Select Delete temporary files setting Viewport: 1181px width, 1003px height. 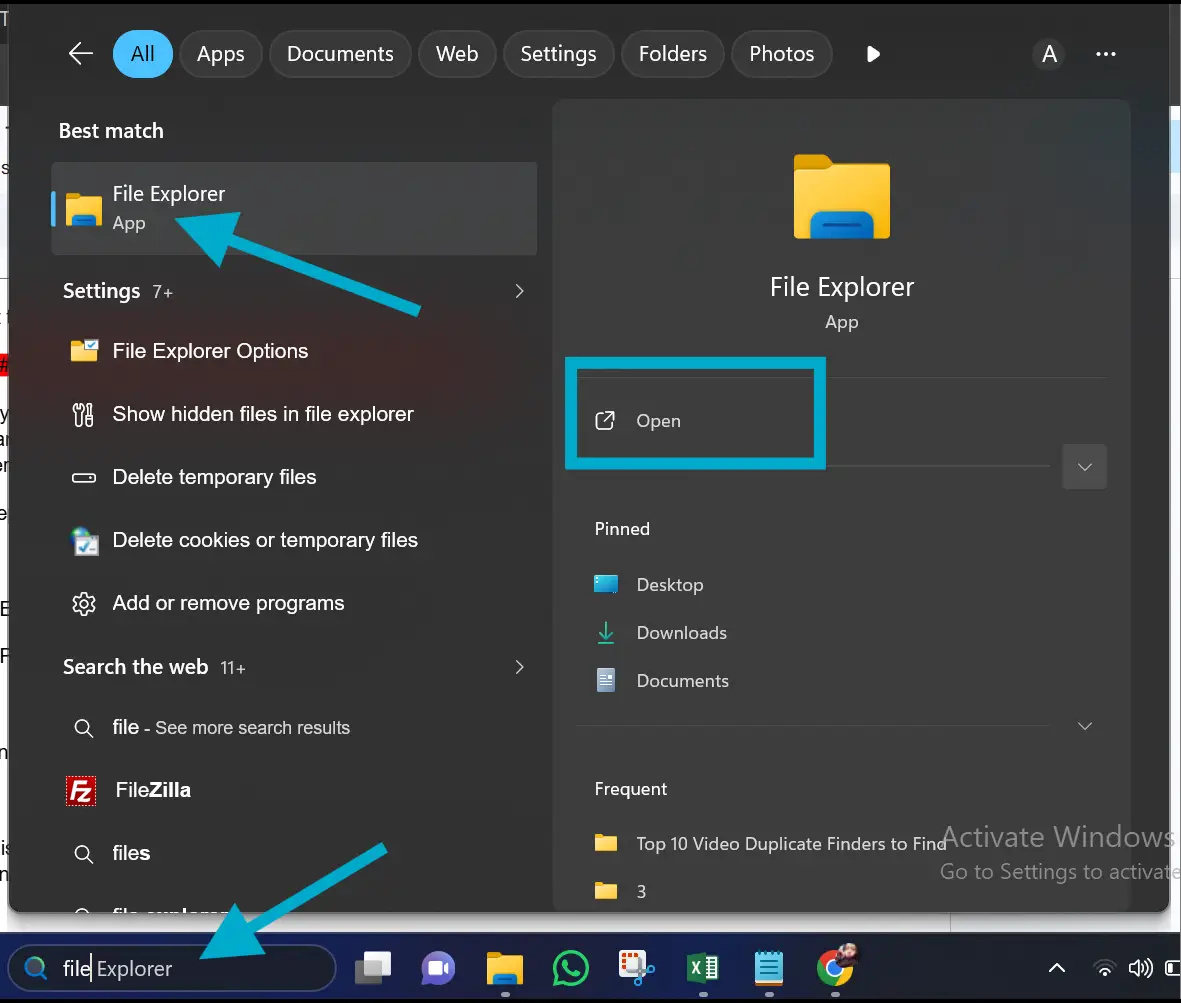pyautogui.click(x=214, y=477)
